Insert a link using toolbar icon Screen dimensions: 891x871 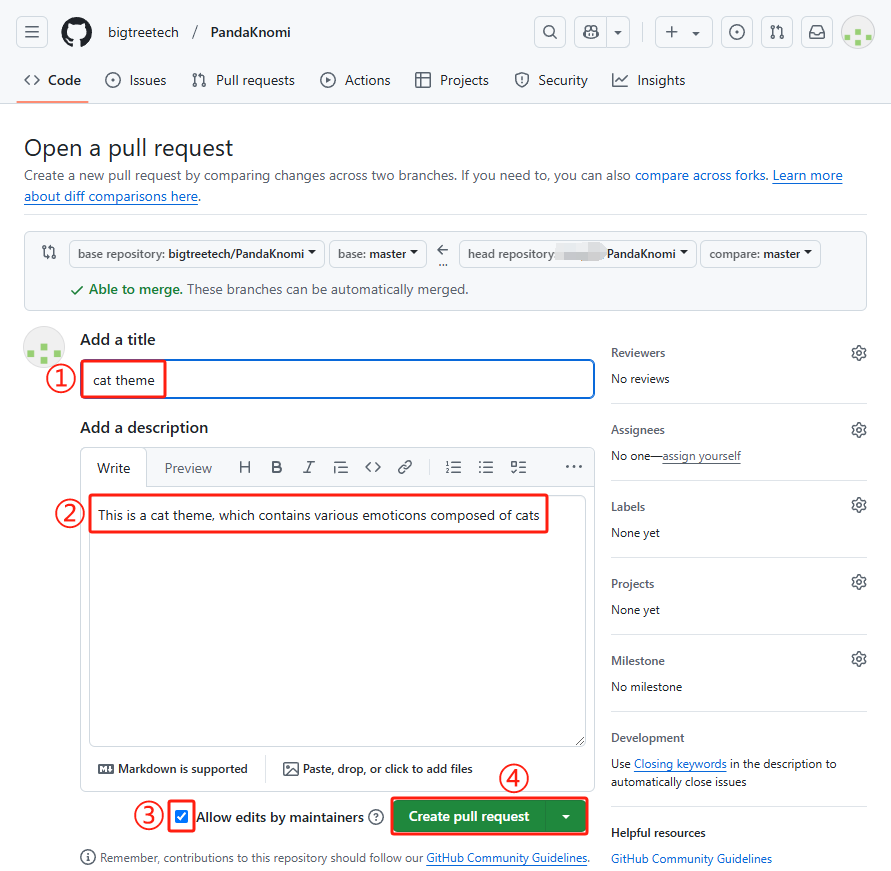point(405,467)
